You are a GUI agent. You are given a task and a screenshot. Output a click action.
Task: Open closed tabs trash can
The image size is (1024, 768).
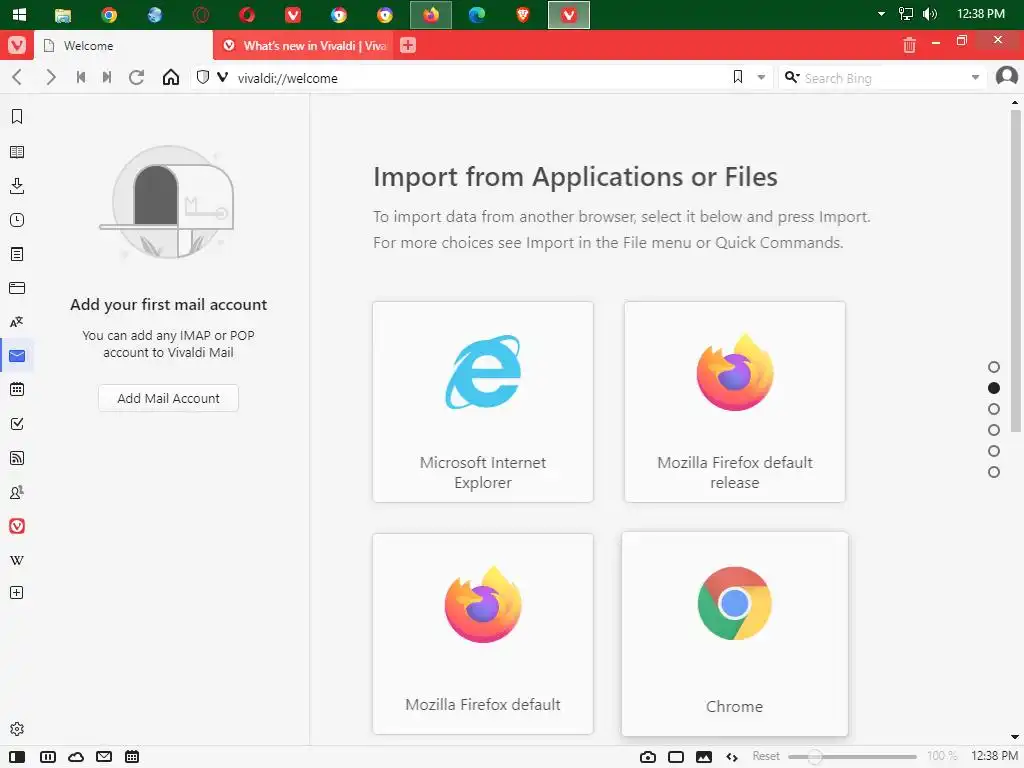(909, 44)
